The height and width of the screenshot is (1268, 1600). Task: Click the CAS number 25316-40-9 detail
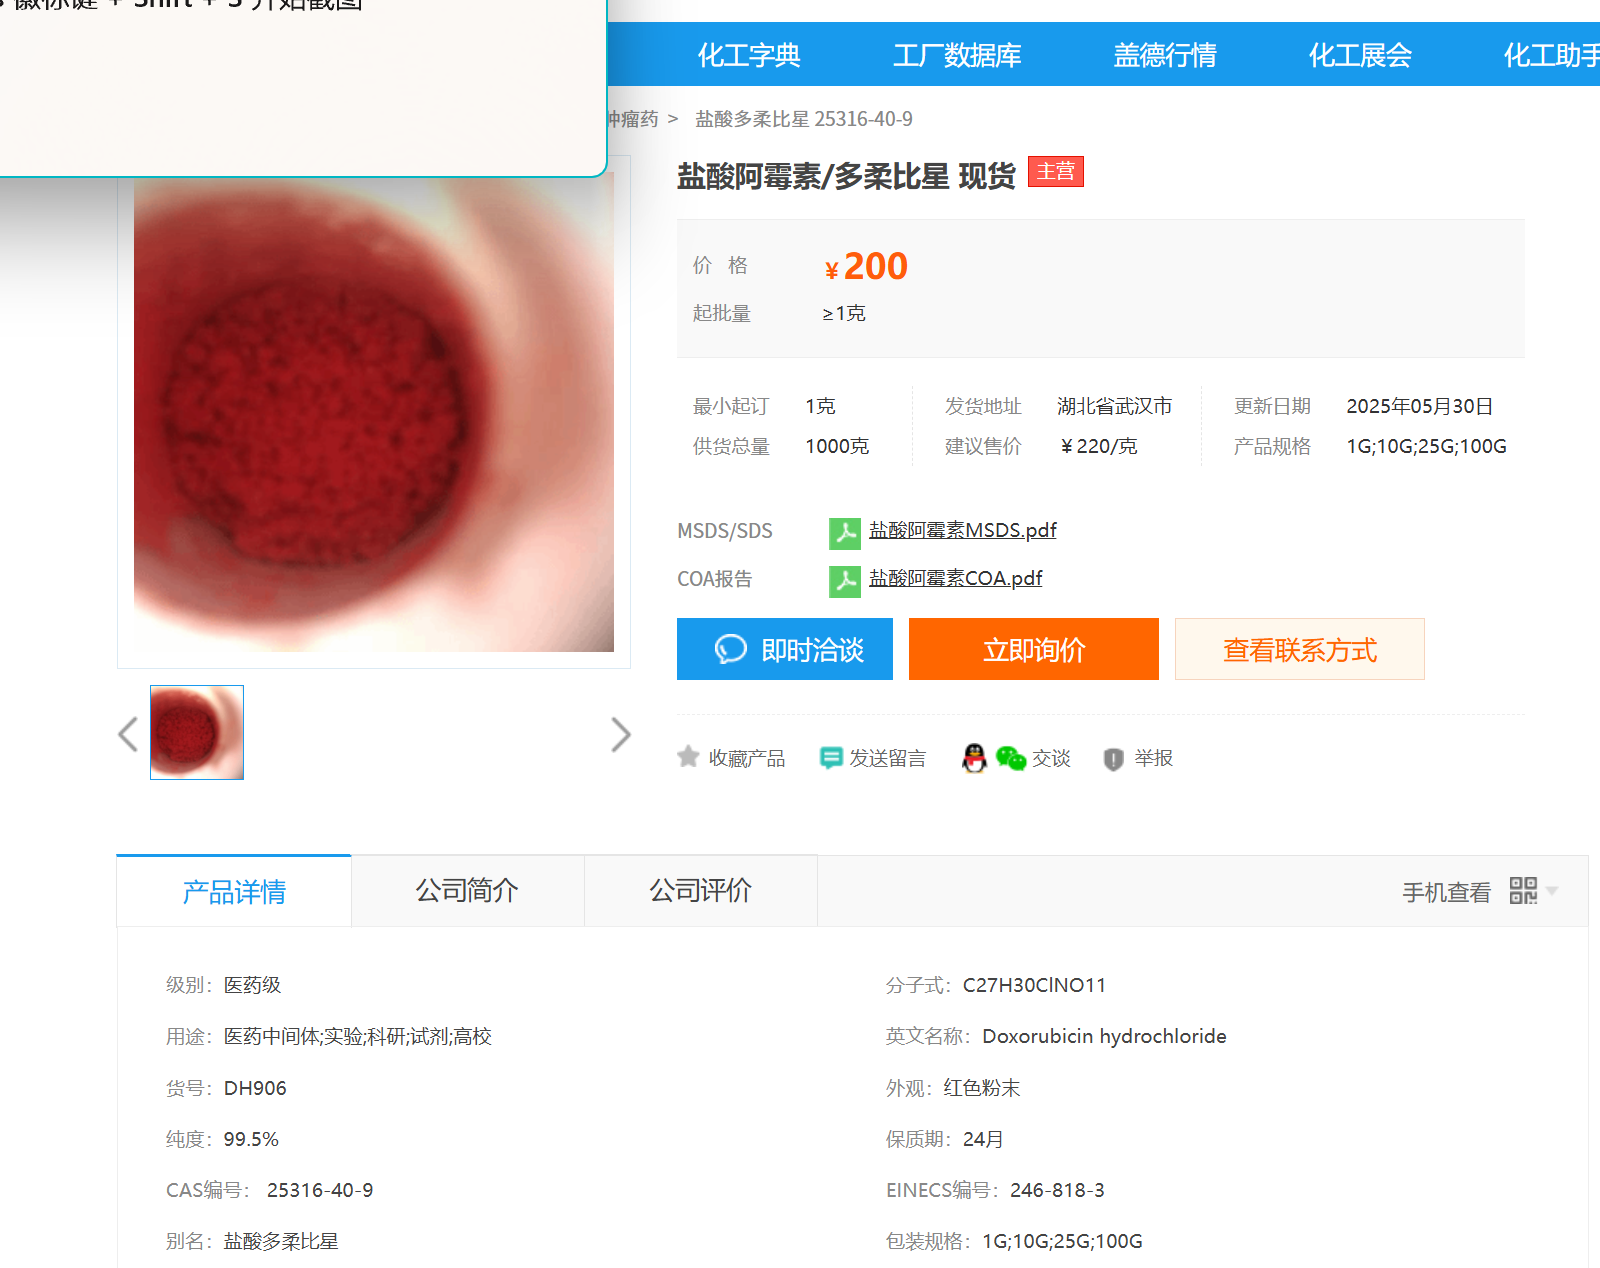[x=320, y=1190]
